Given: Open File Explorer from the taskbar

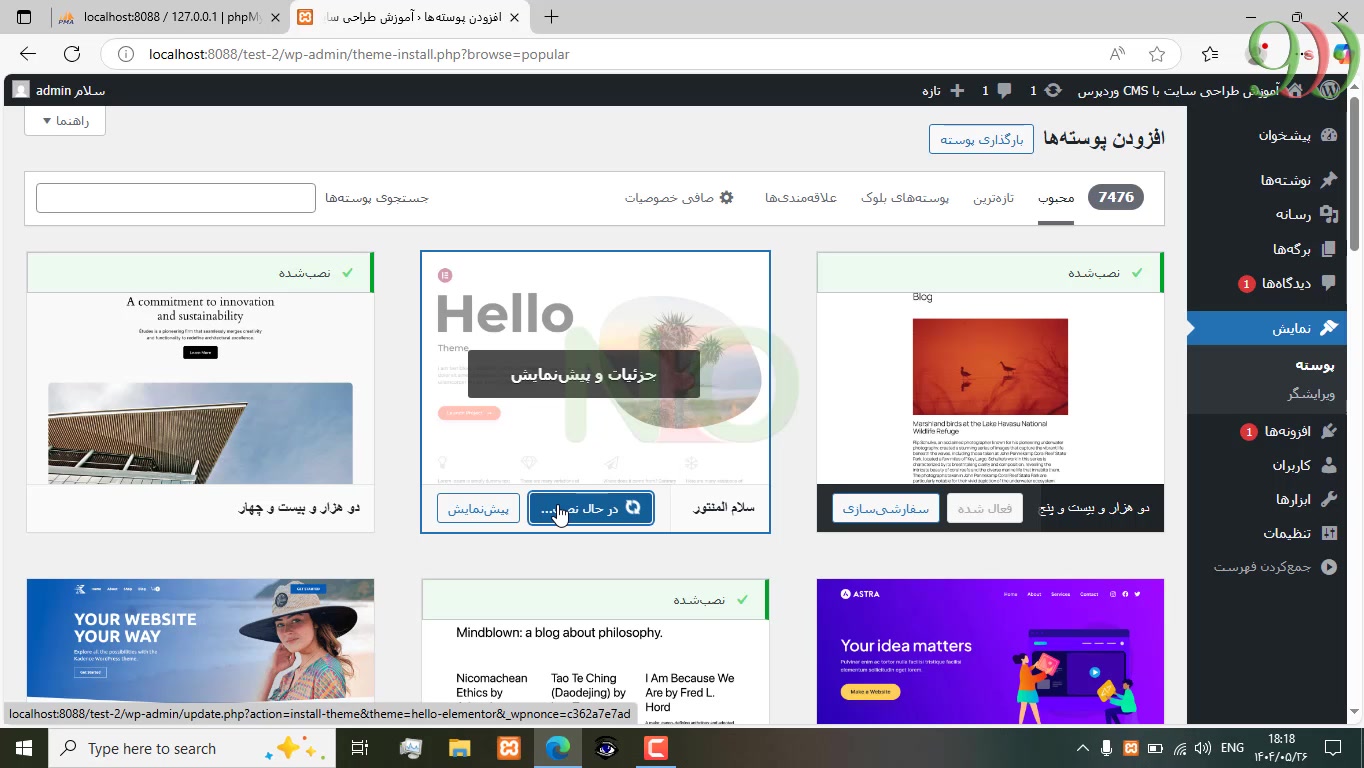Looking at the screenshot, I should click(x=459, y=748).
